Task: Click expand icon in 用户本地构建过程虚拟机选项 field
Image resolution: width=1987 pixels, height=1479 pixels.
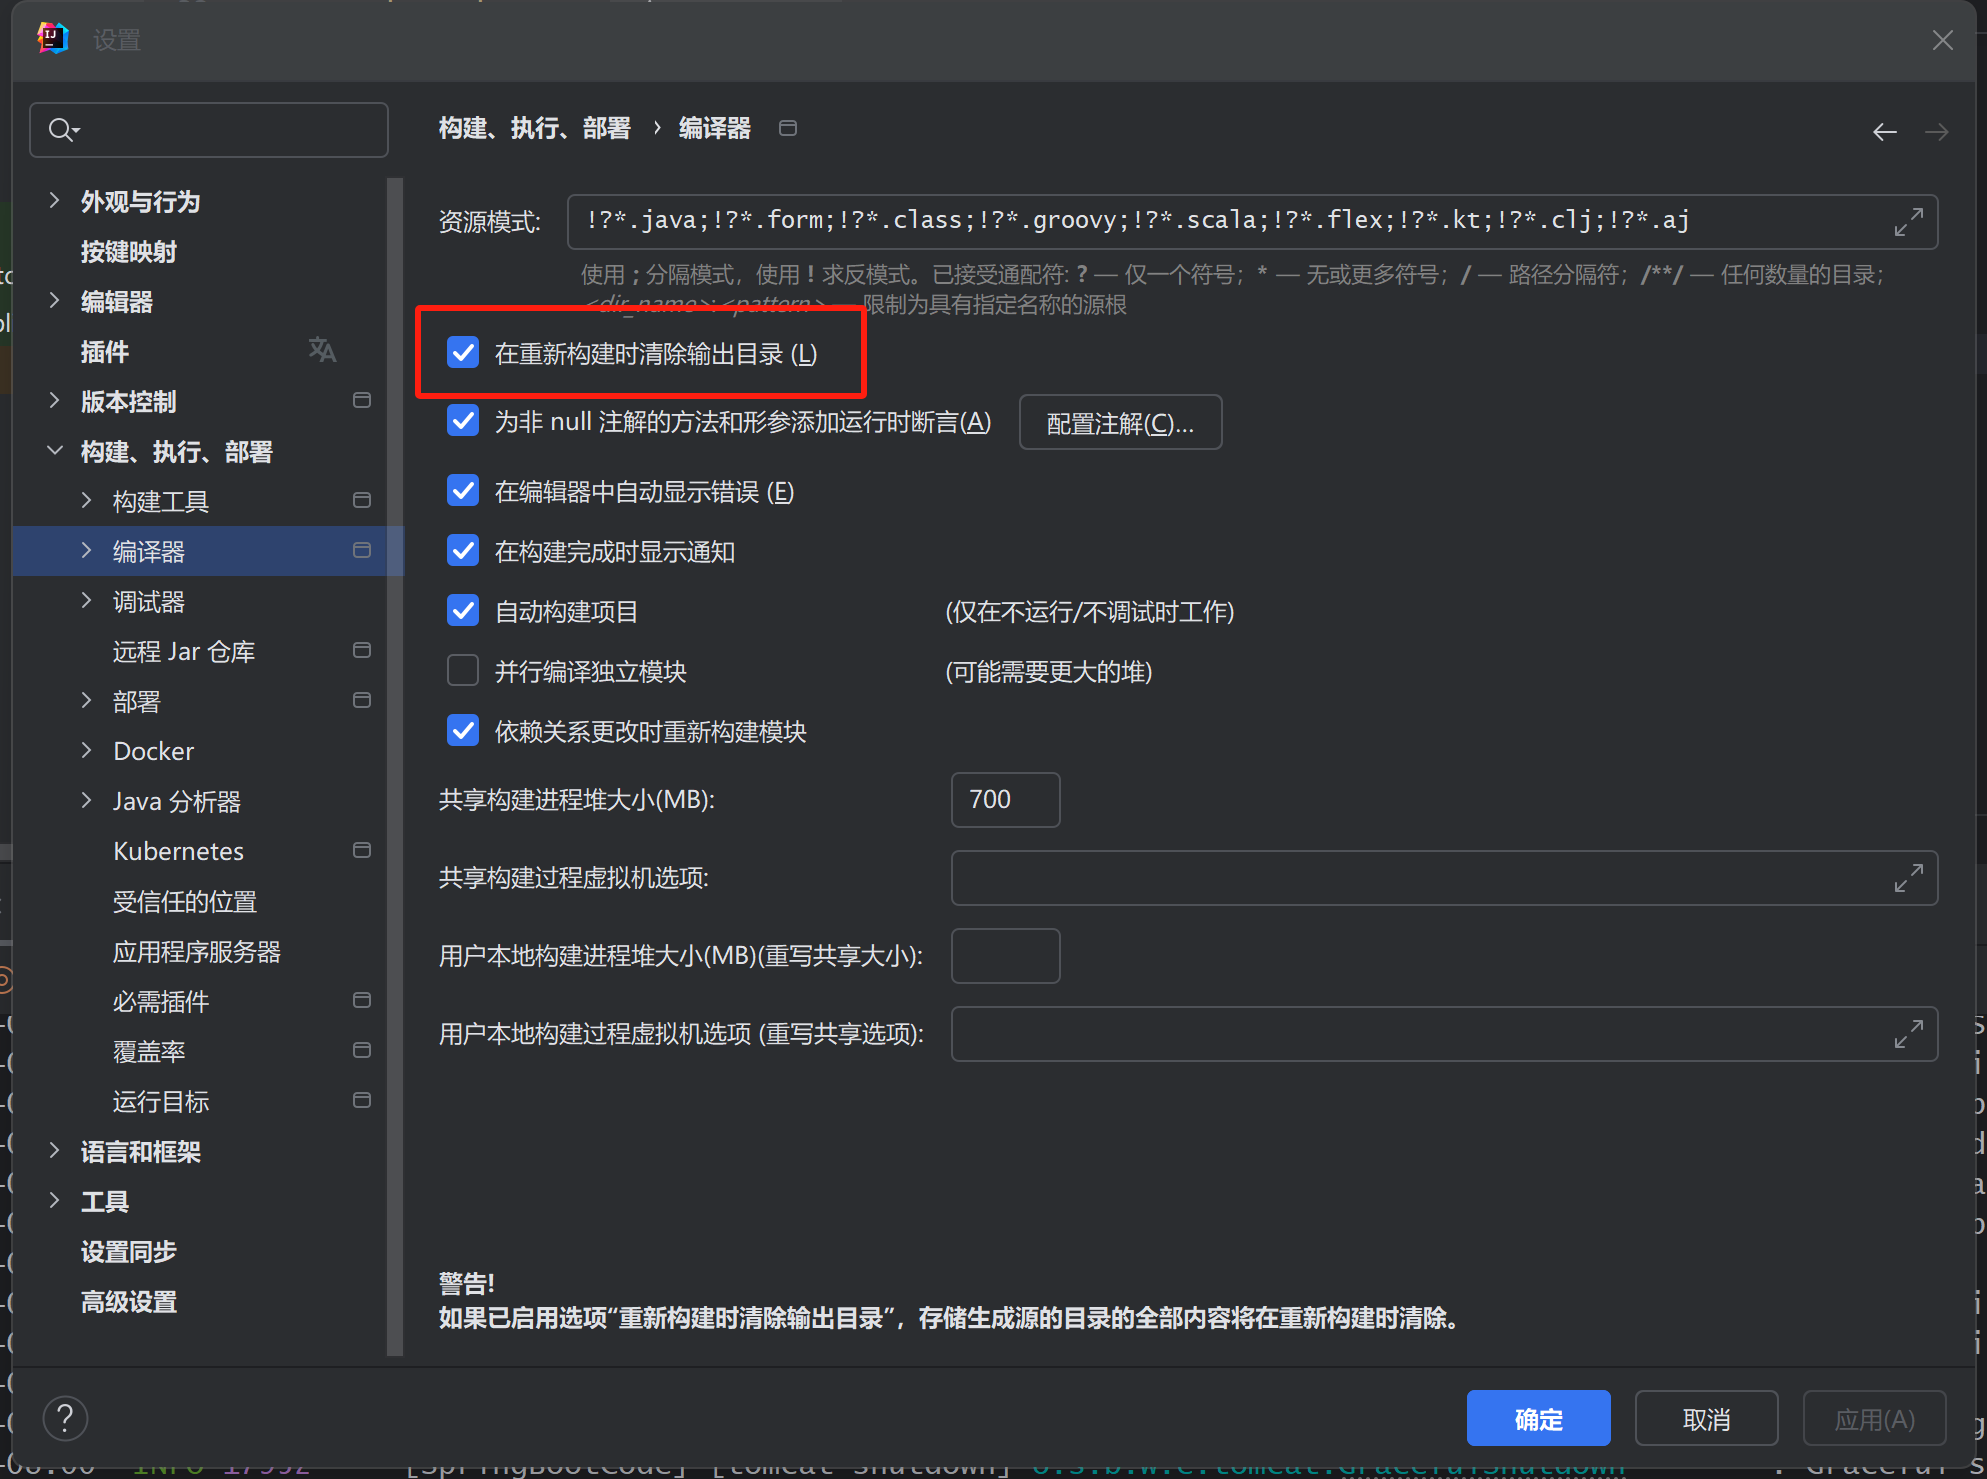Action: coord(1908,1034)
